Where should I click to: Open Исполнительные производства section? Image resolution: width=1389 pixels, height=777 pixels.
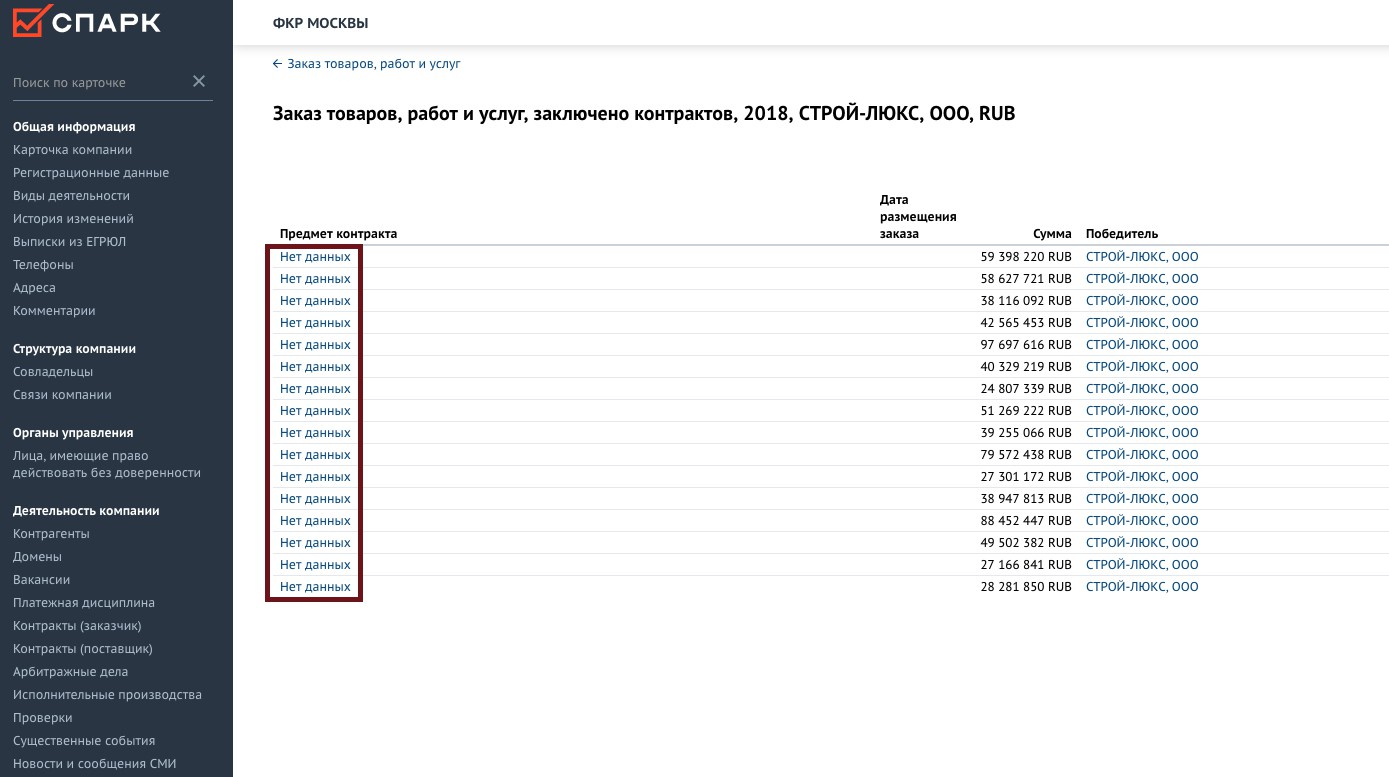coord(107,695)
